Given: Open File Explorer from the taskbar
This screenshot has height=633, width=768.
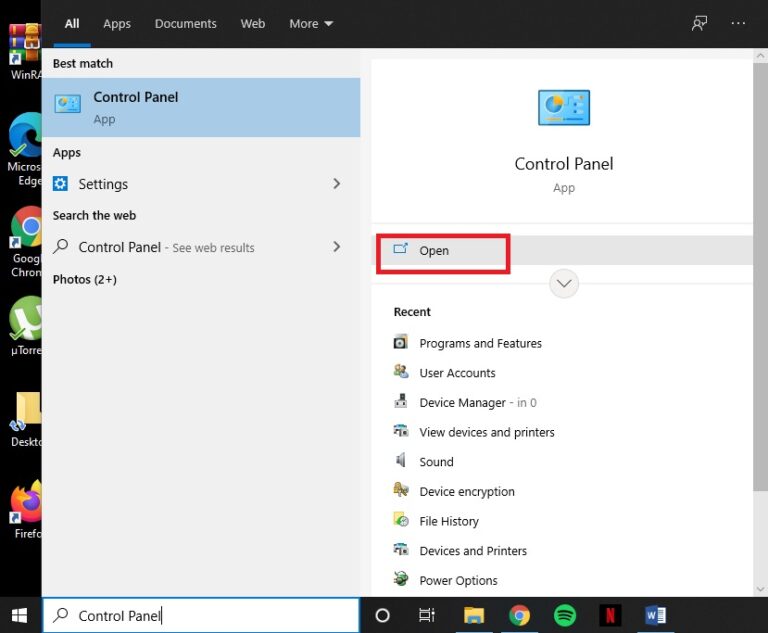Looking at the screenshot, I should 474,615.
